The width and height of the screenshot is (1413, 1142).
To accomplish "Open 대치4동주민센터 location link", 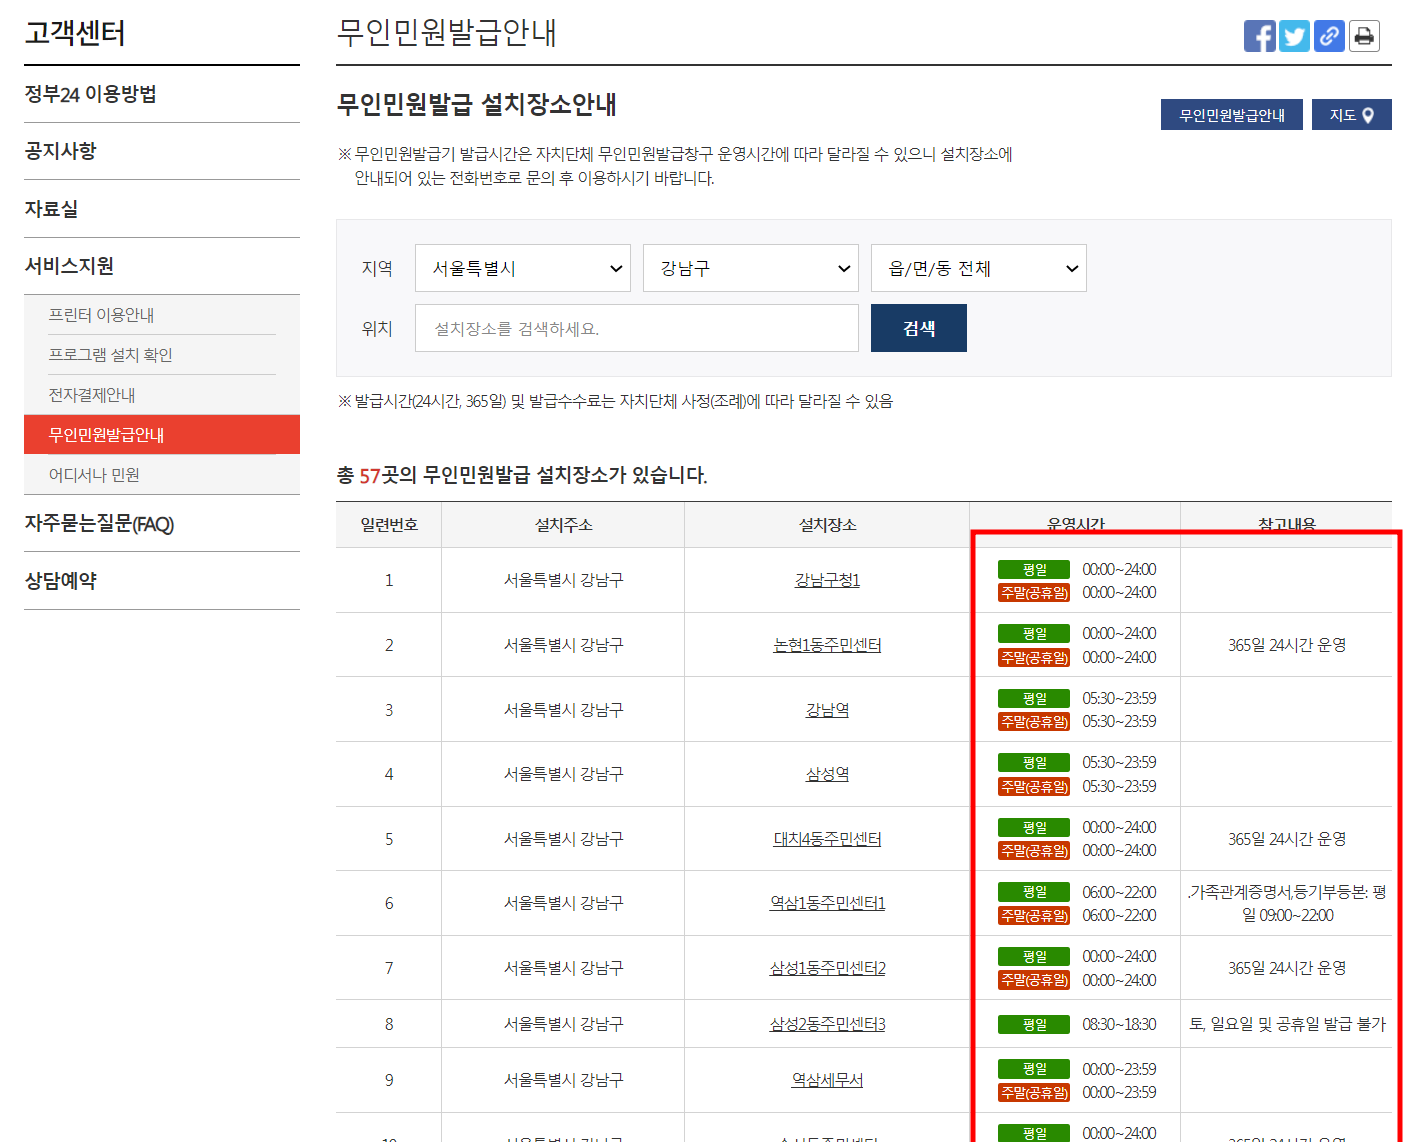I will [x=827, y=839].
